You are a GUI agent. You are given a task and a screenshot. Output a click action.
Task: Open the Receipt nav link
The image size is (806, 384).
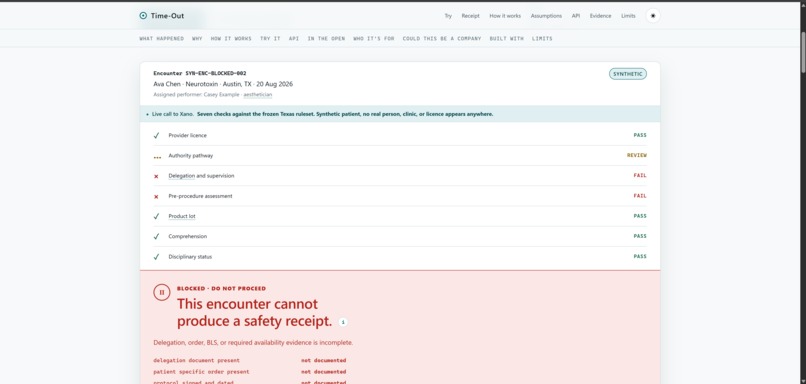click(470, 16)
